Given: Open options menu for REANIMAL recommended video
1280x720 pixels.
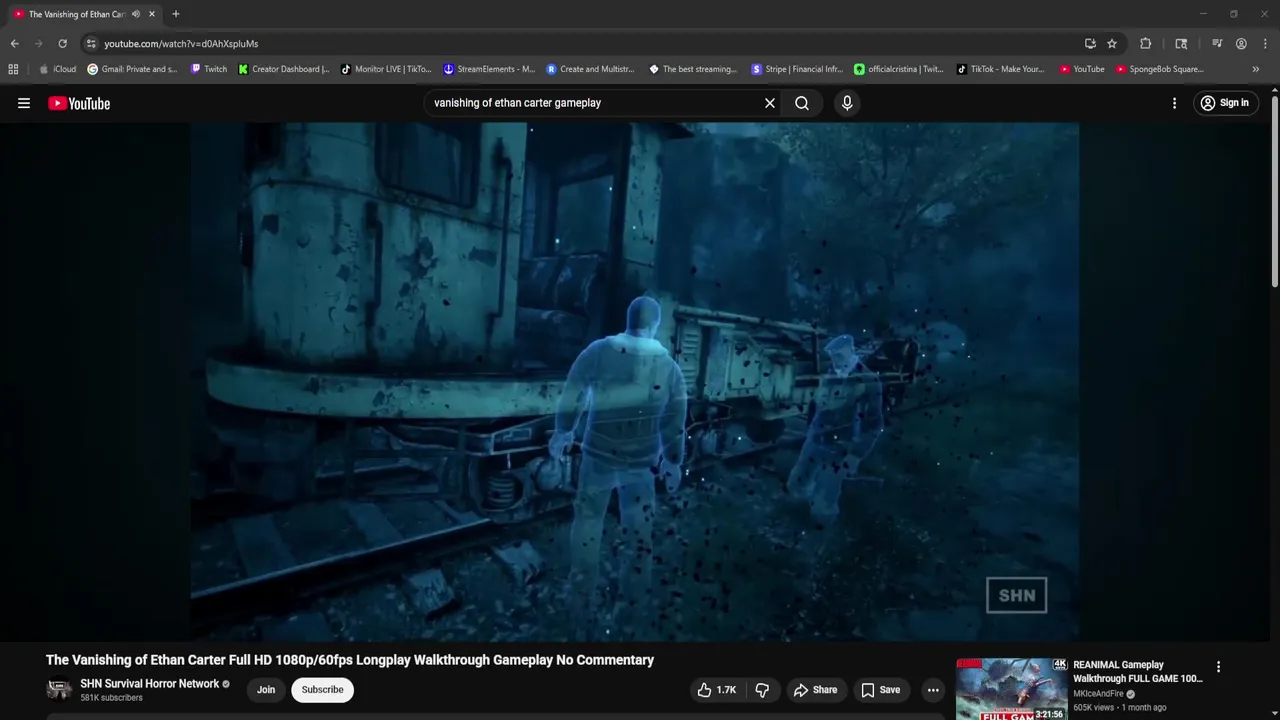Looking at the screenshot, I should [x=1218, y=667].
